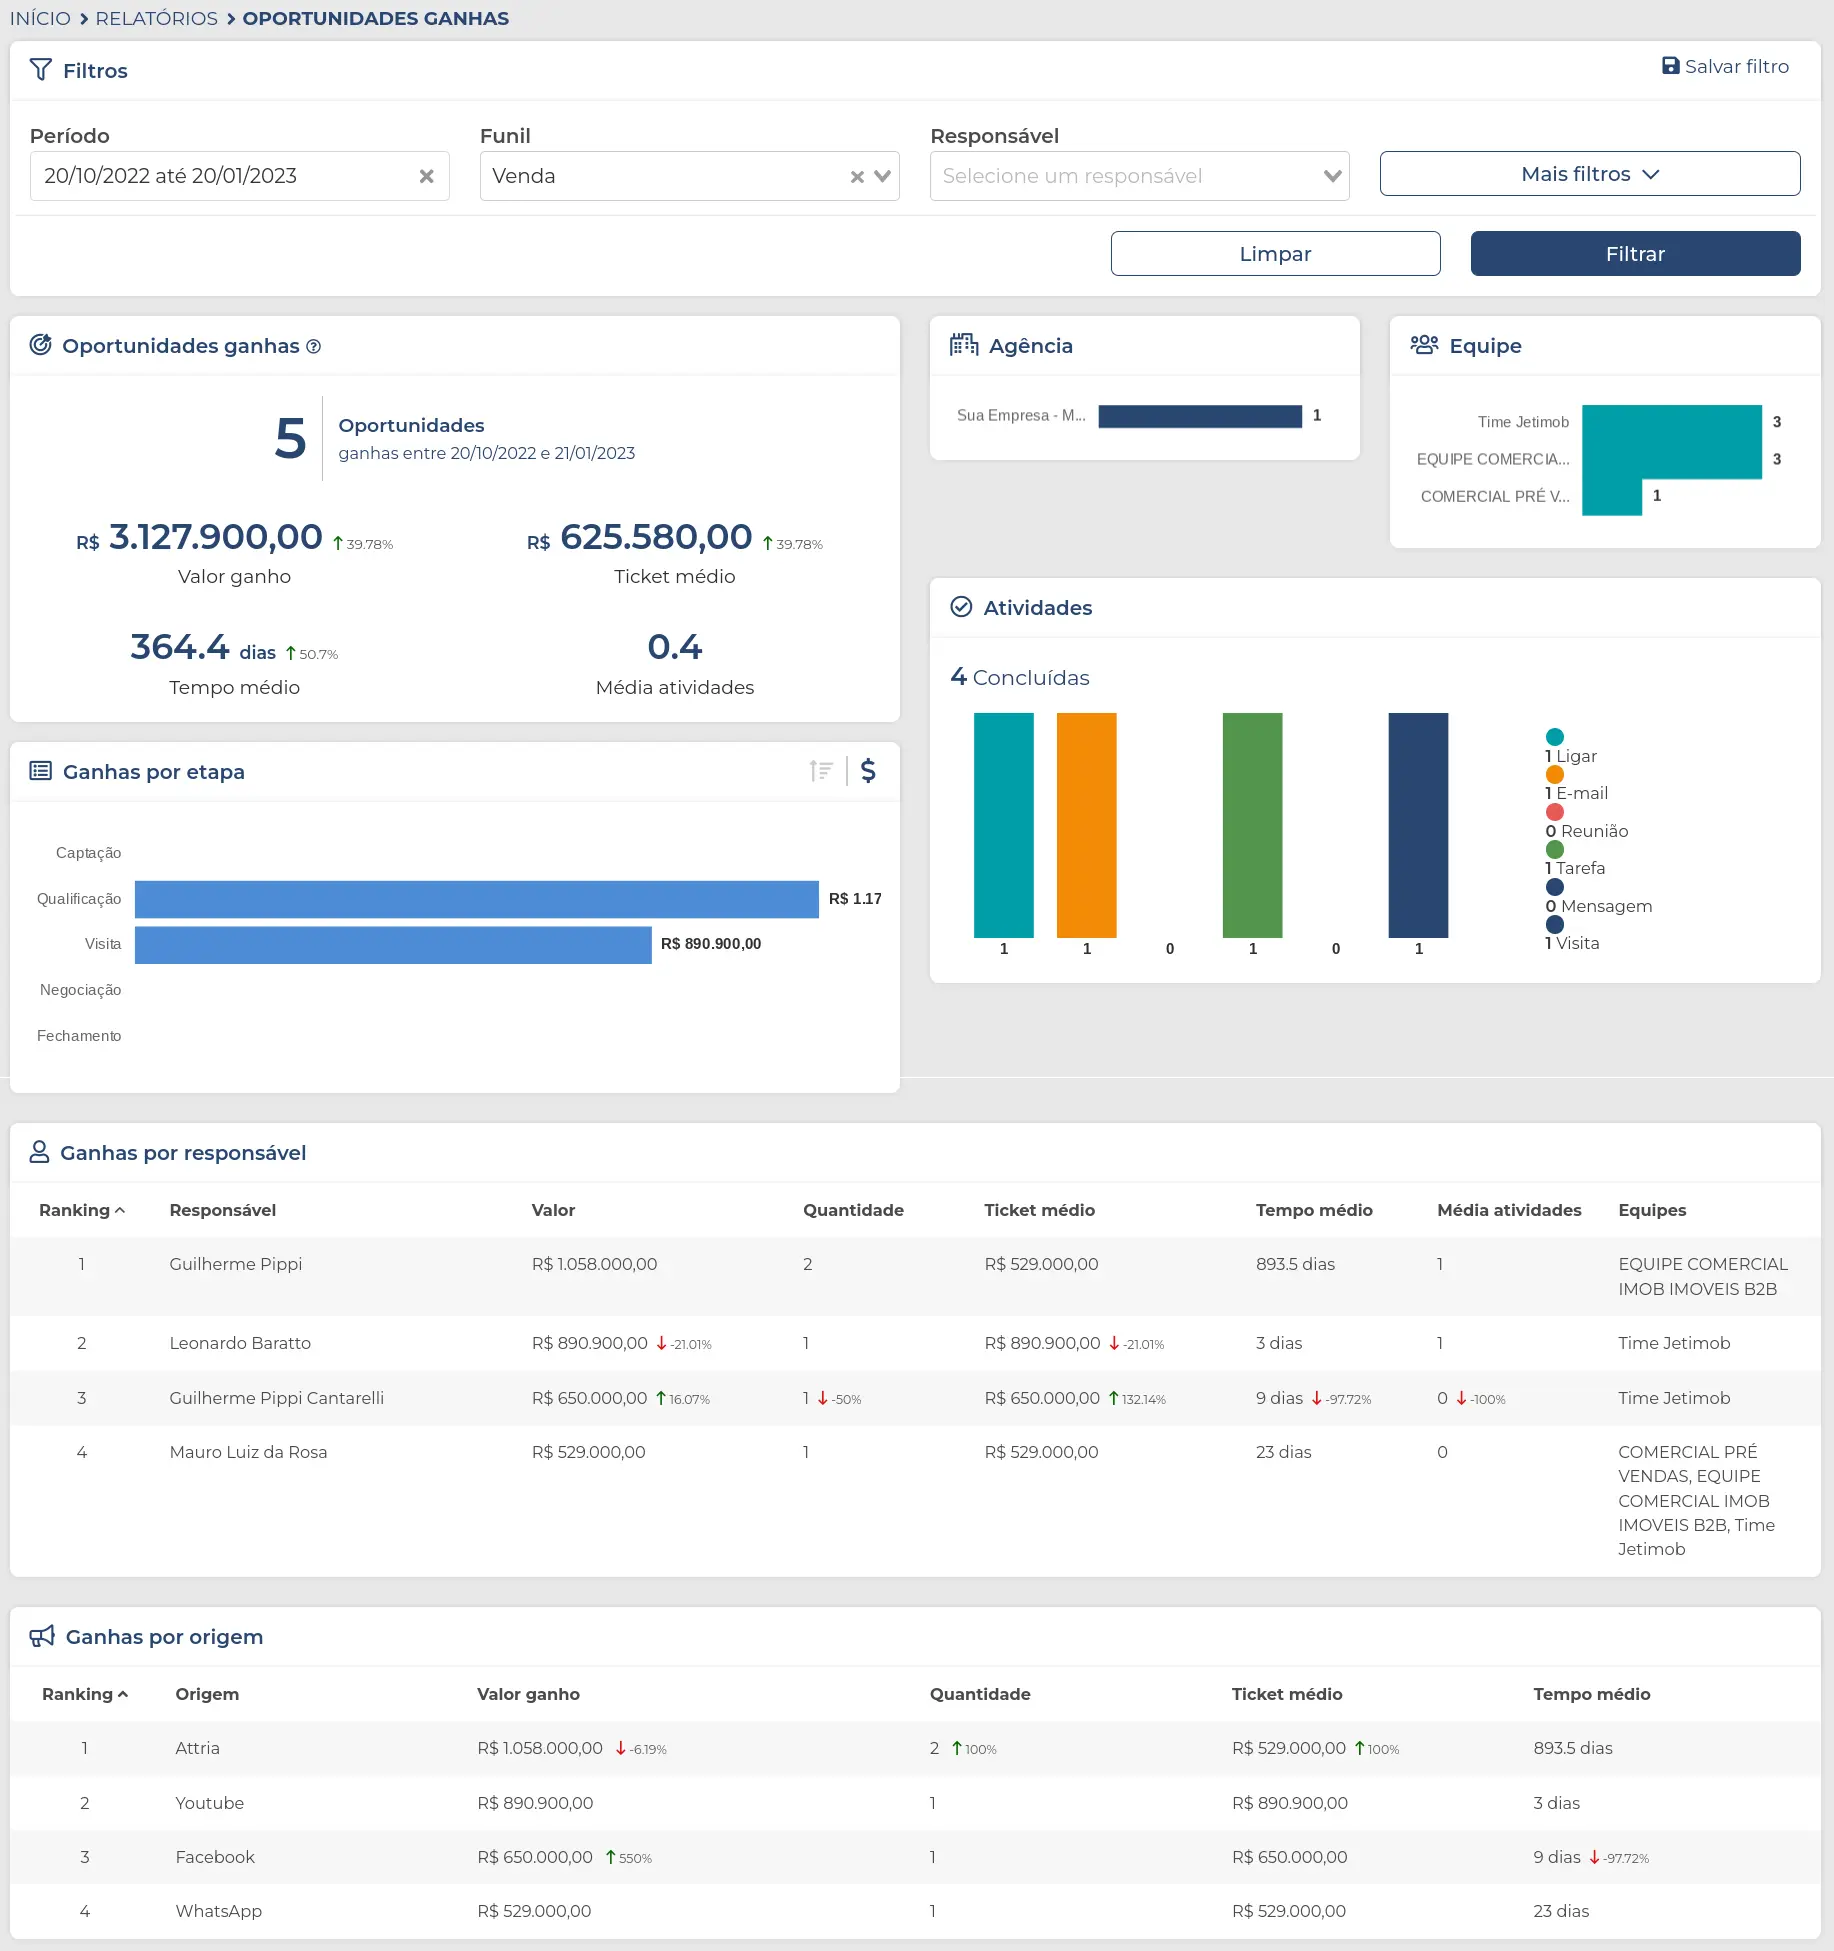
Task: Click the Origem column header
Action: 207,1694
